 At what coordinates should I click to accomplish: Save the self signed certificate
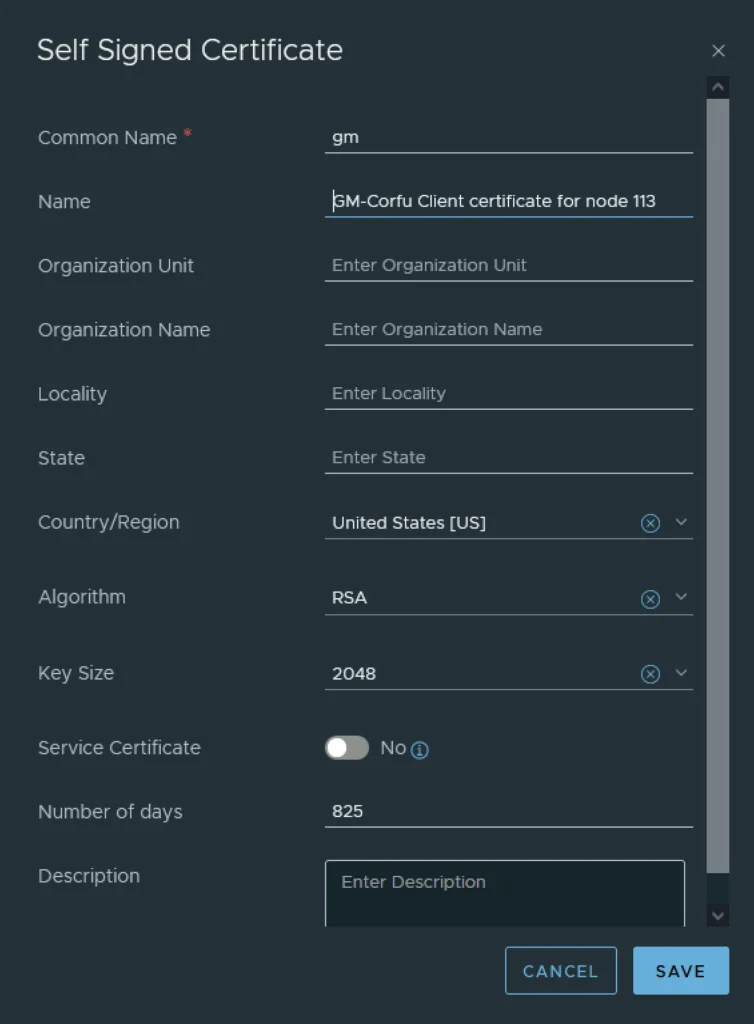coord(681,971)
